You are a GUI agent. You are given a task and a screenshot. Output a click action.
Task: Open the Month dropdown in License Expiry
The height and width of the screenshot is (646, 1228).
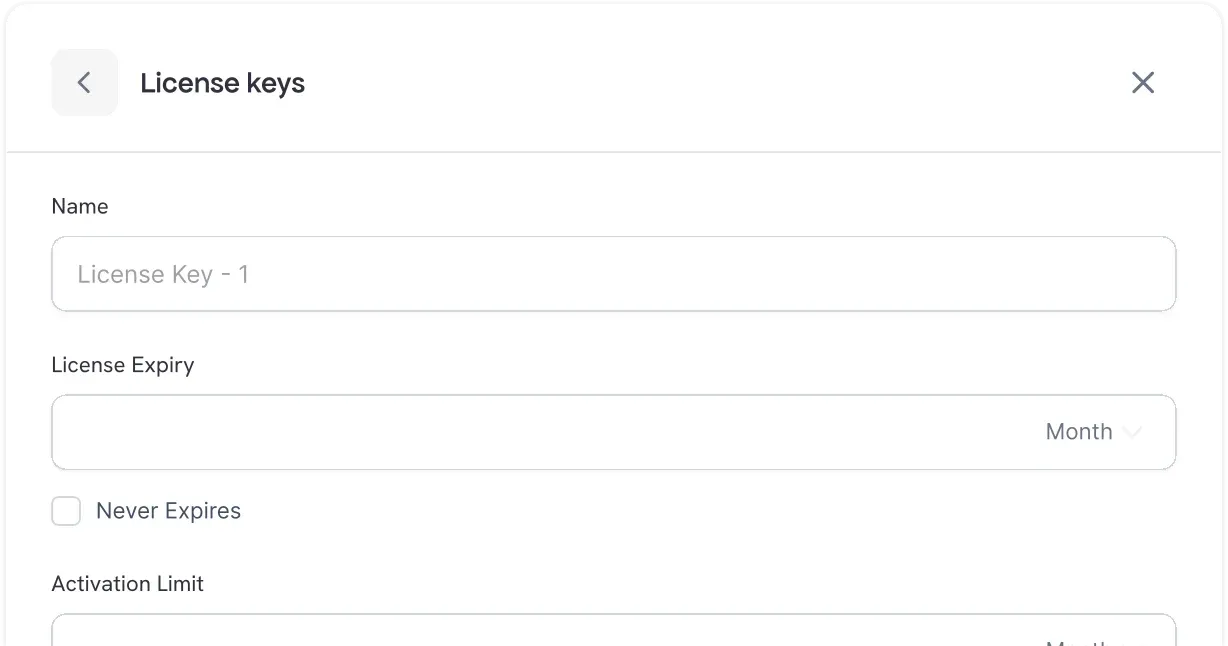point(1092,432)
